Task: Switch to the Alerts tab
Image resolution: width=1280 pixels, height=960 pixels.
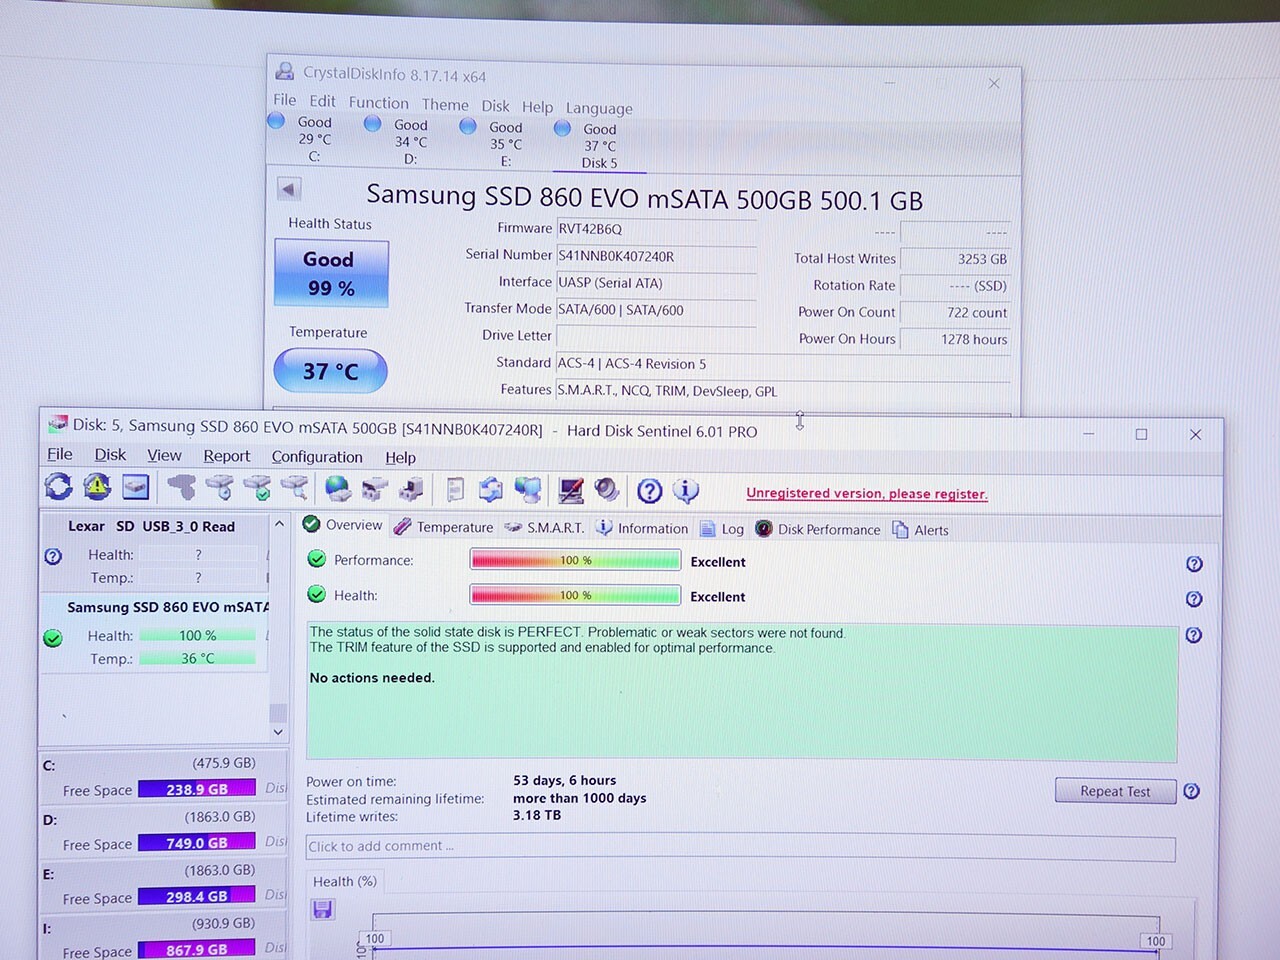Action: 920,530
